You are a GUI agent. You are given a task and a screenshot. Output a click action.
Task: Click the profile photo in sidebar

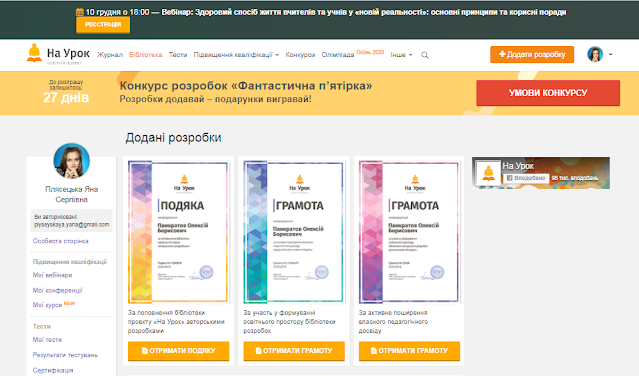(x=72, y=161)
